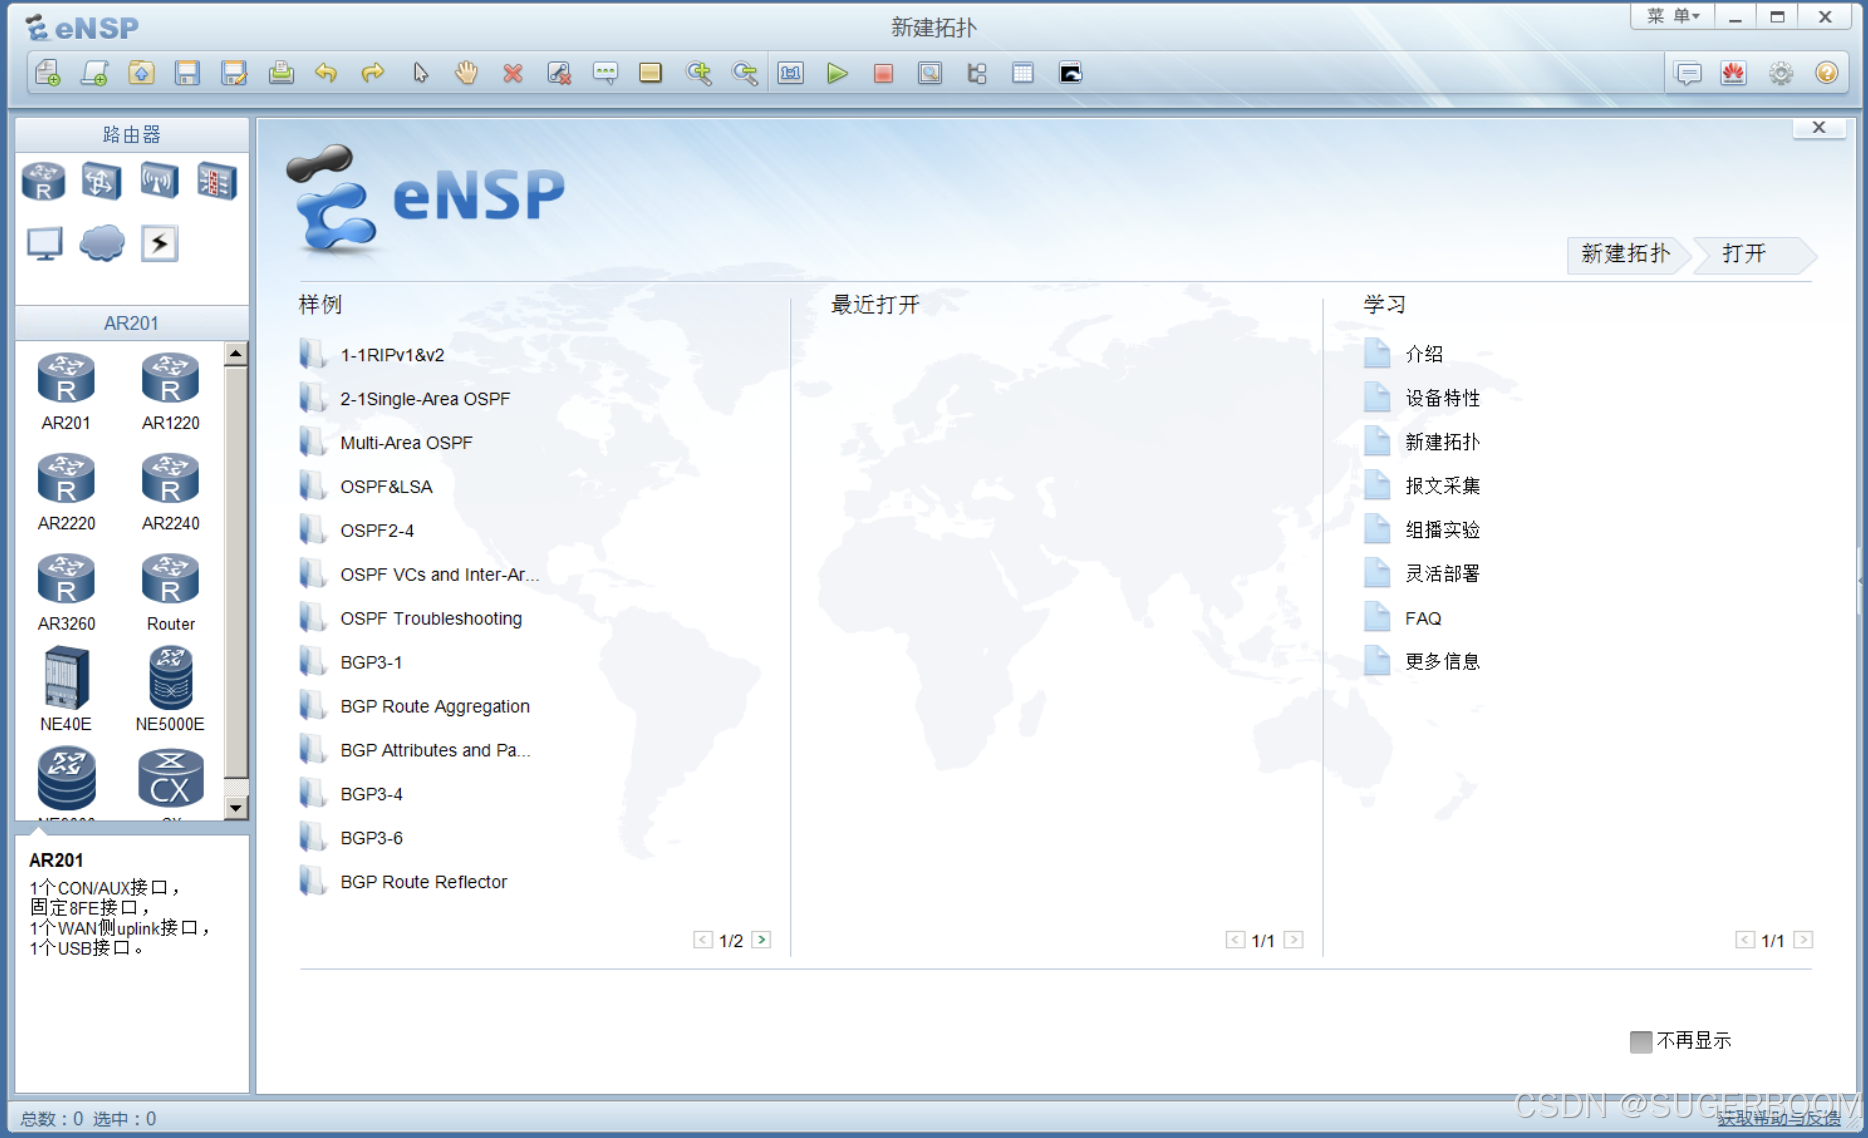The height and width of the screenshot is (1138, 1868).
Task: Select the Switch device category icon
Action: point(101,182)
